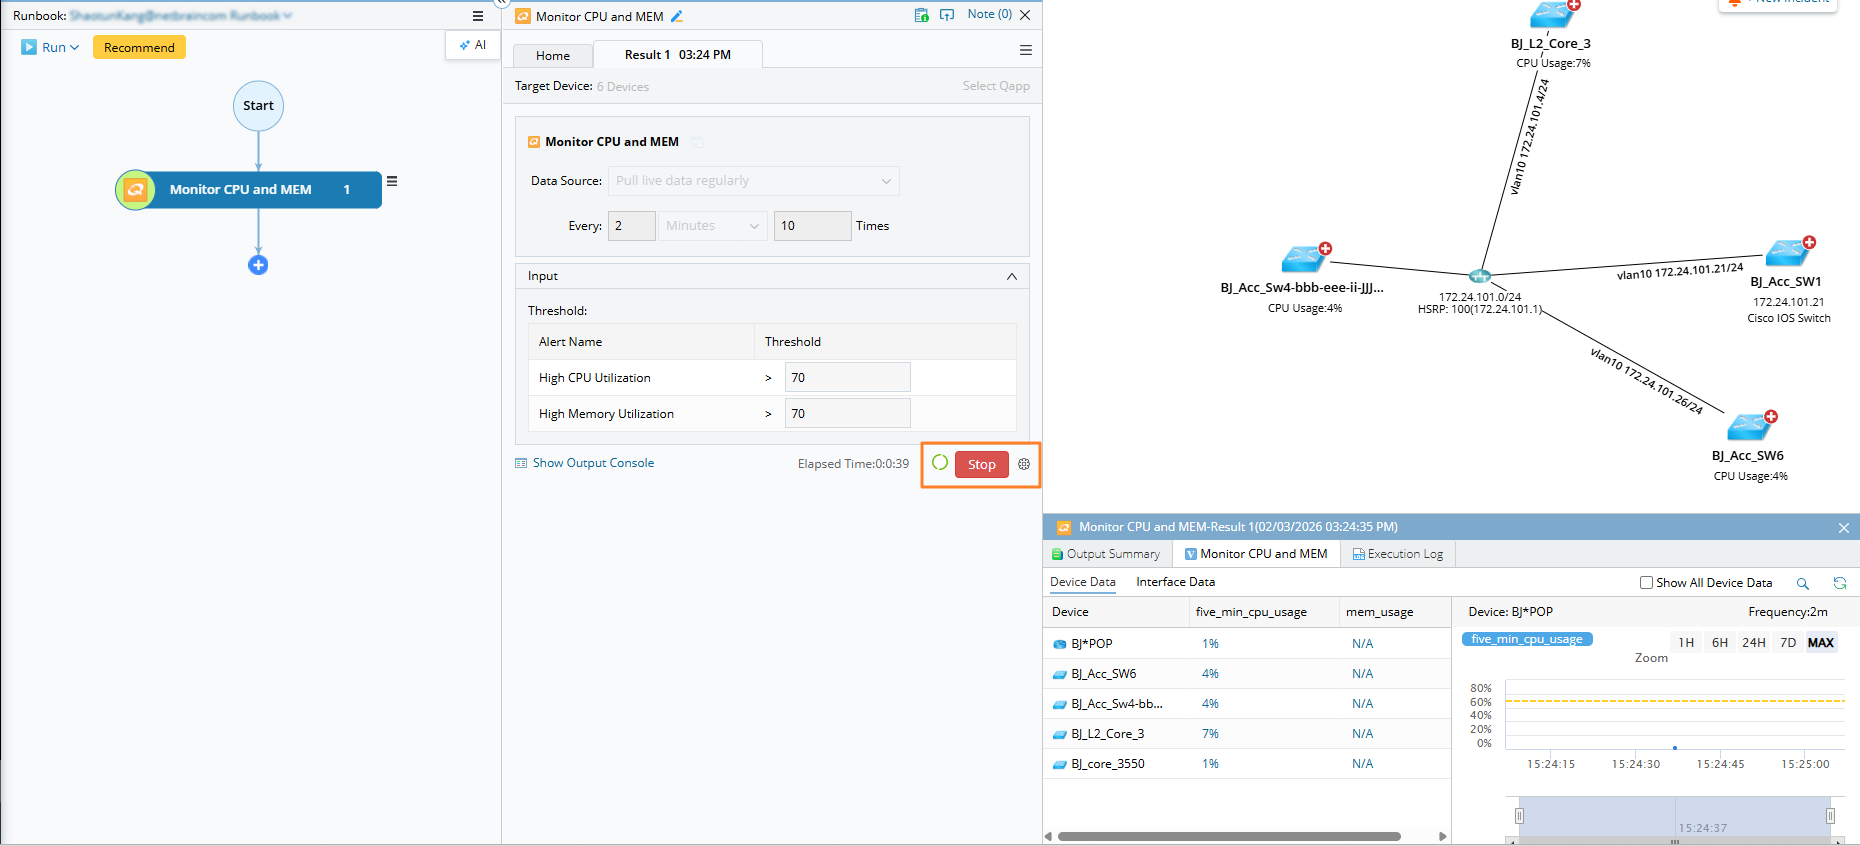Select the BJ_Acc_SW6 switch icon on the map

1751,425
